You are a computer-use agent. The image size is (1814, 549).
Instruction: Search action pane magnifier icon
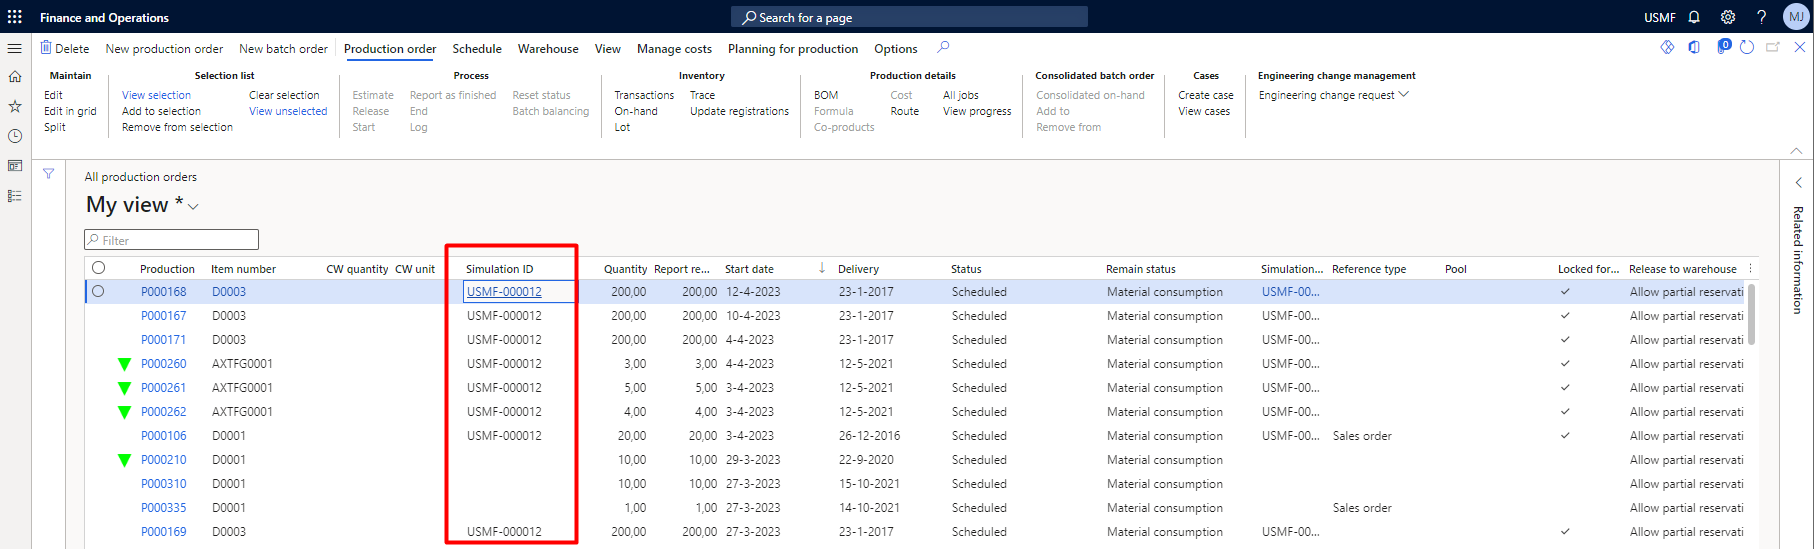[943, 47]
